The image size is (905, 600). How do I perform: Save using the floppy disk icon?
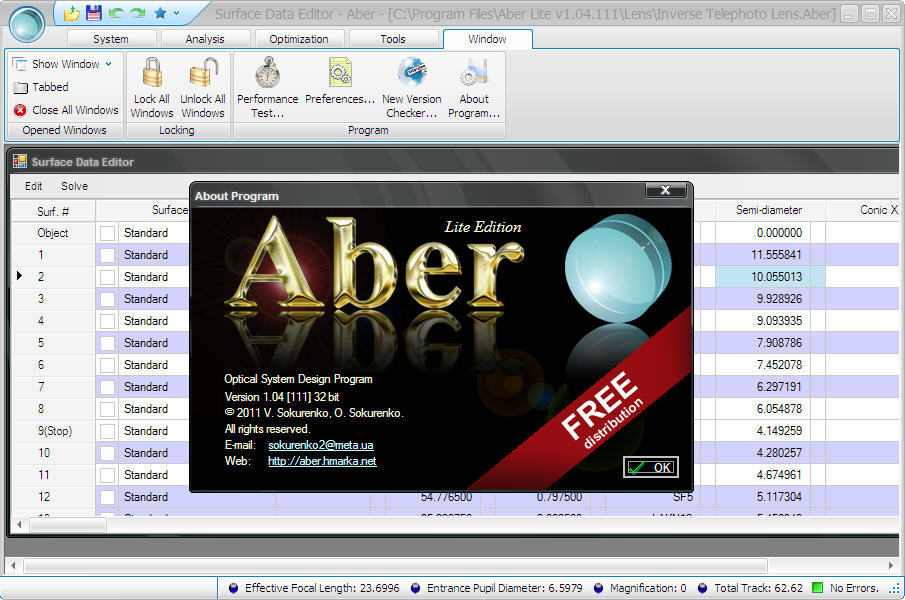(x=94, y=13)
